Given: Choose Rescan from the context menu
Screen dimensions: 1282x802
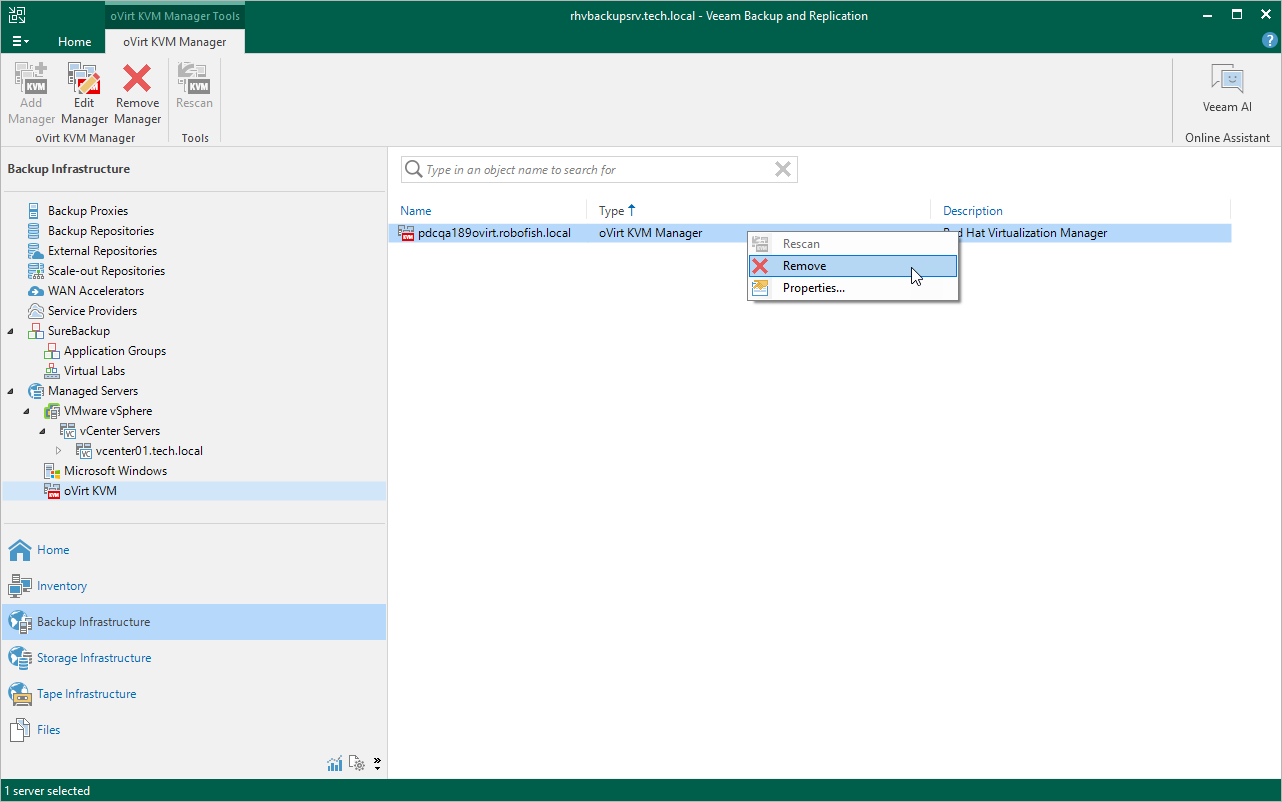Looking at the screenshot, I should 853,244.
